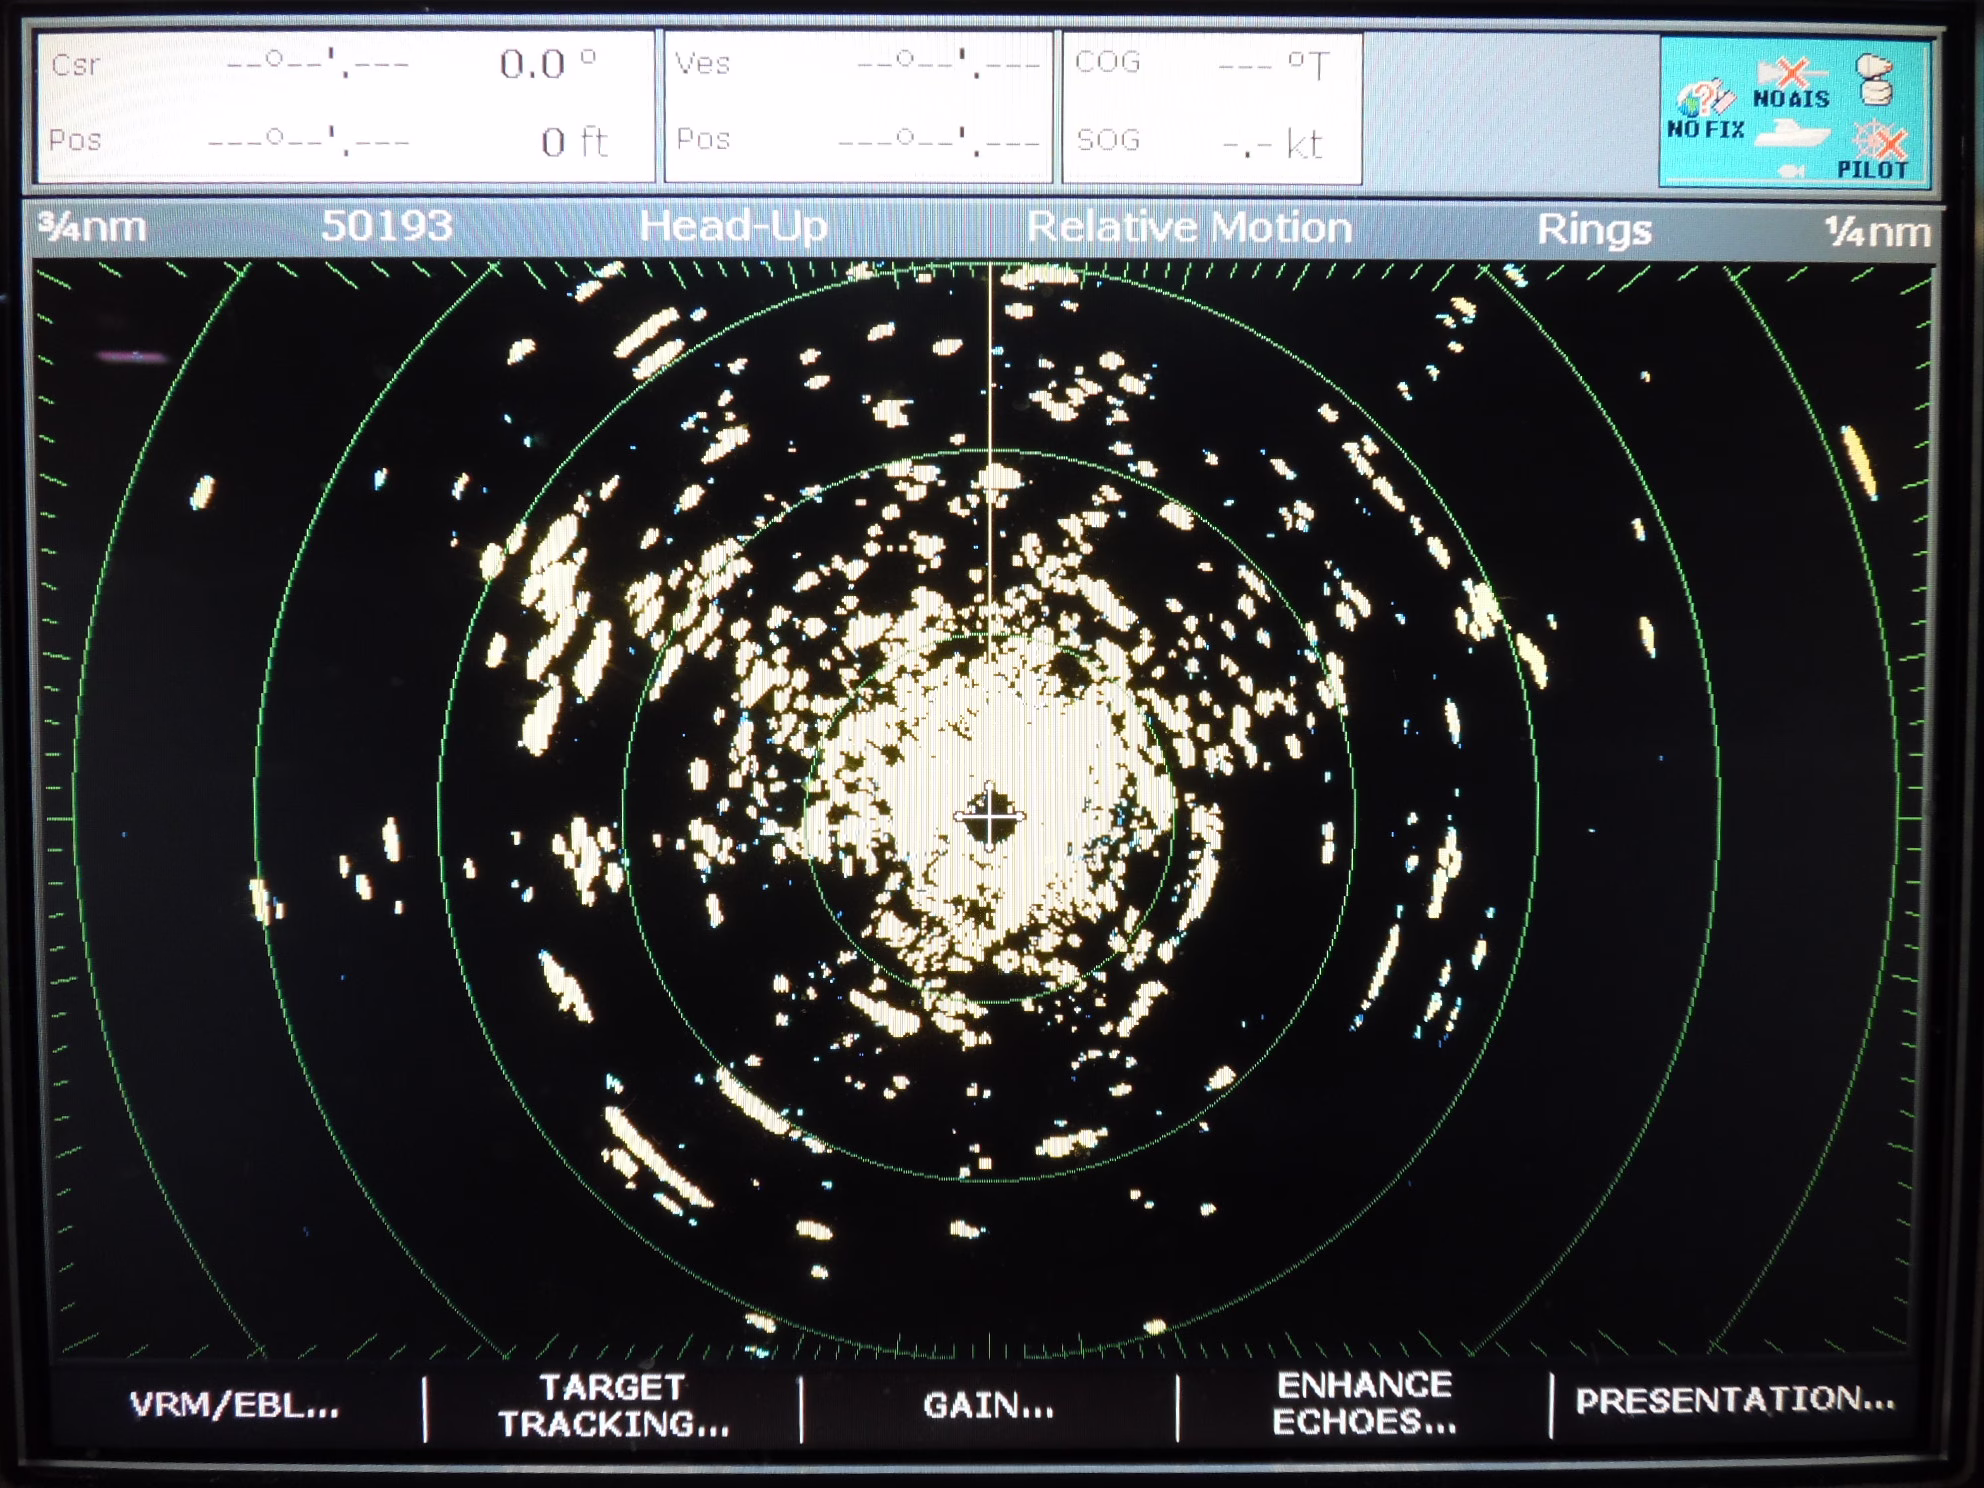Select the Ves Pos vessel position data box
Viewport: 1984px width, 1488px height.
[x=859, y=106]
